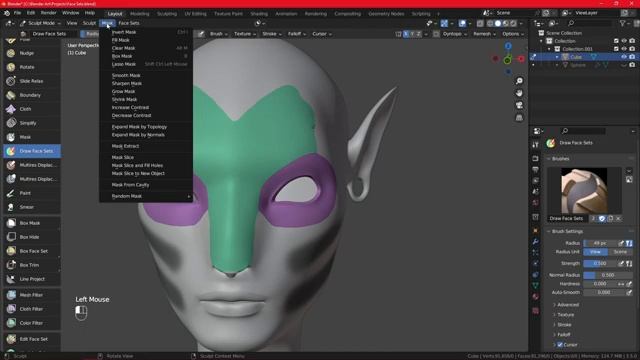This screenshot has height=360, width=640.
Task: Select the Box Face Set tool
Action: pos(32,251)
